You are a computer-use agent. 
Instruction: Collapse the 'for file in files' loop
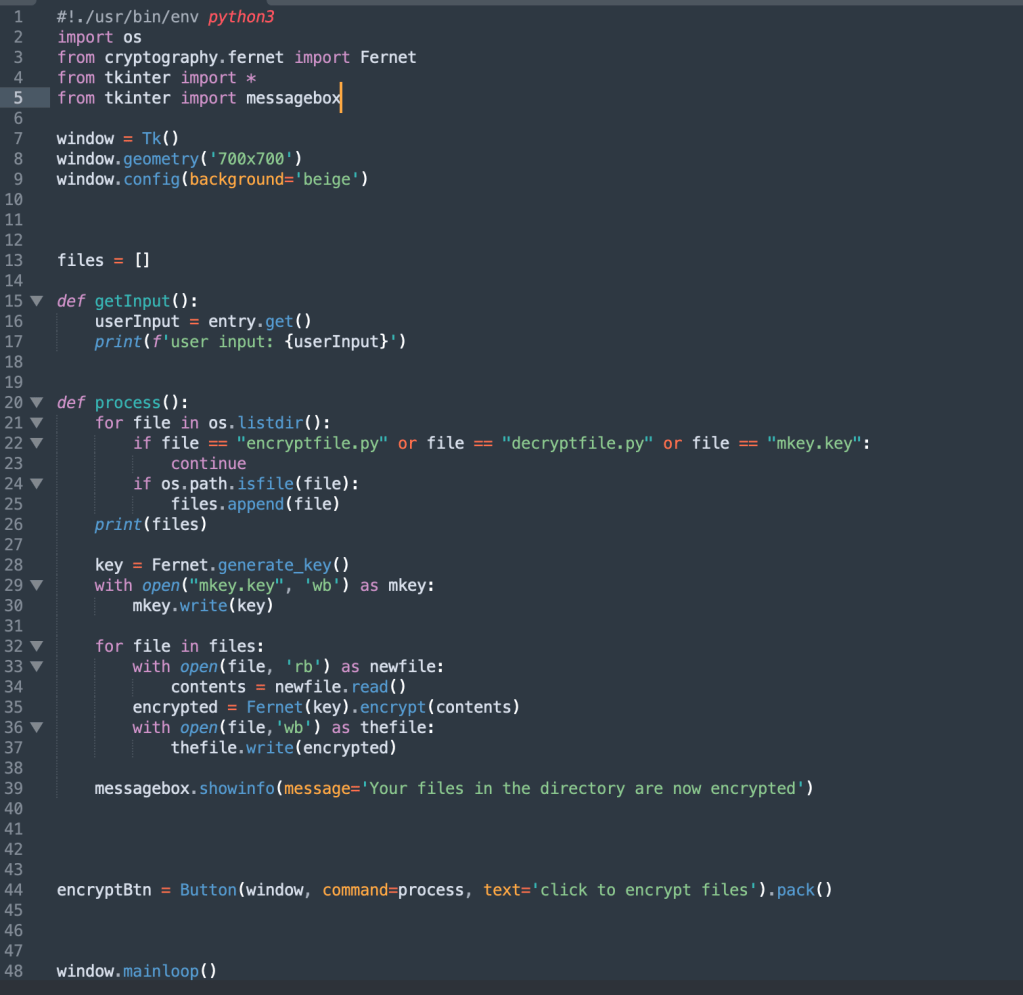click(37, 646)
